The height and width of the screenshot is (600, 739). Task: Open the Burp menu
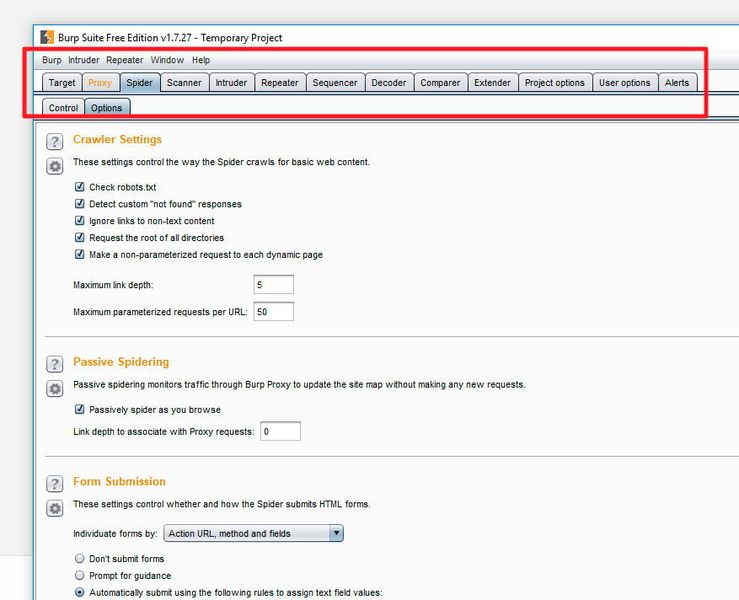[52, 60]
